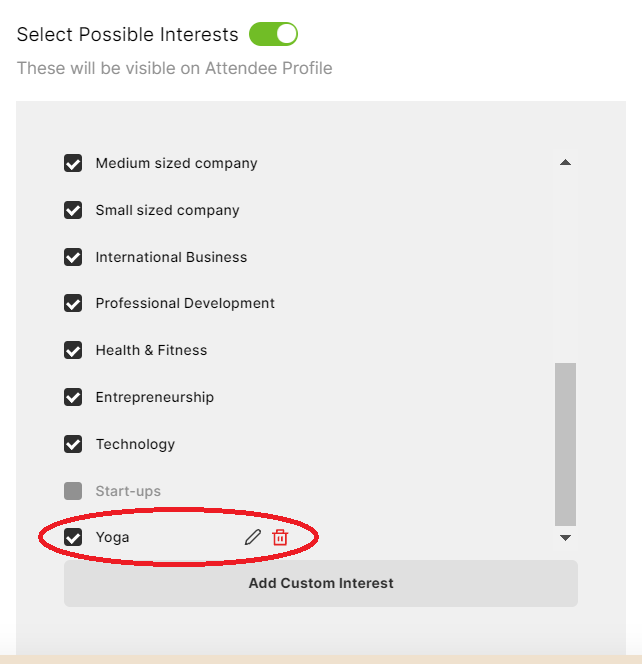Uncheck the Technology checkbox
The width and height of the screenshot is (642, 664).
[73, 444]
